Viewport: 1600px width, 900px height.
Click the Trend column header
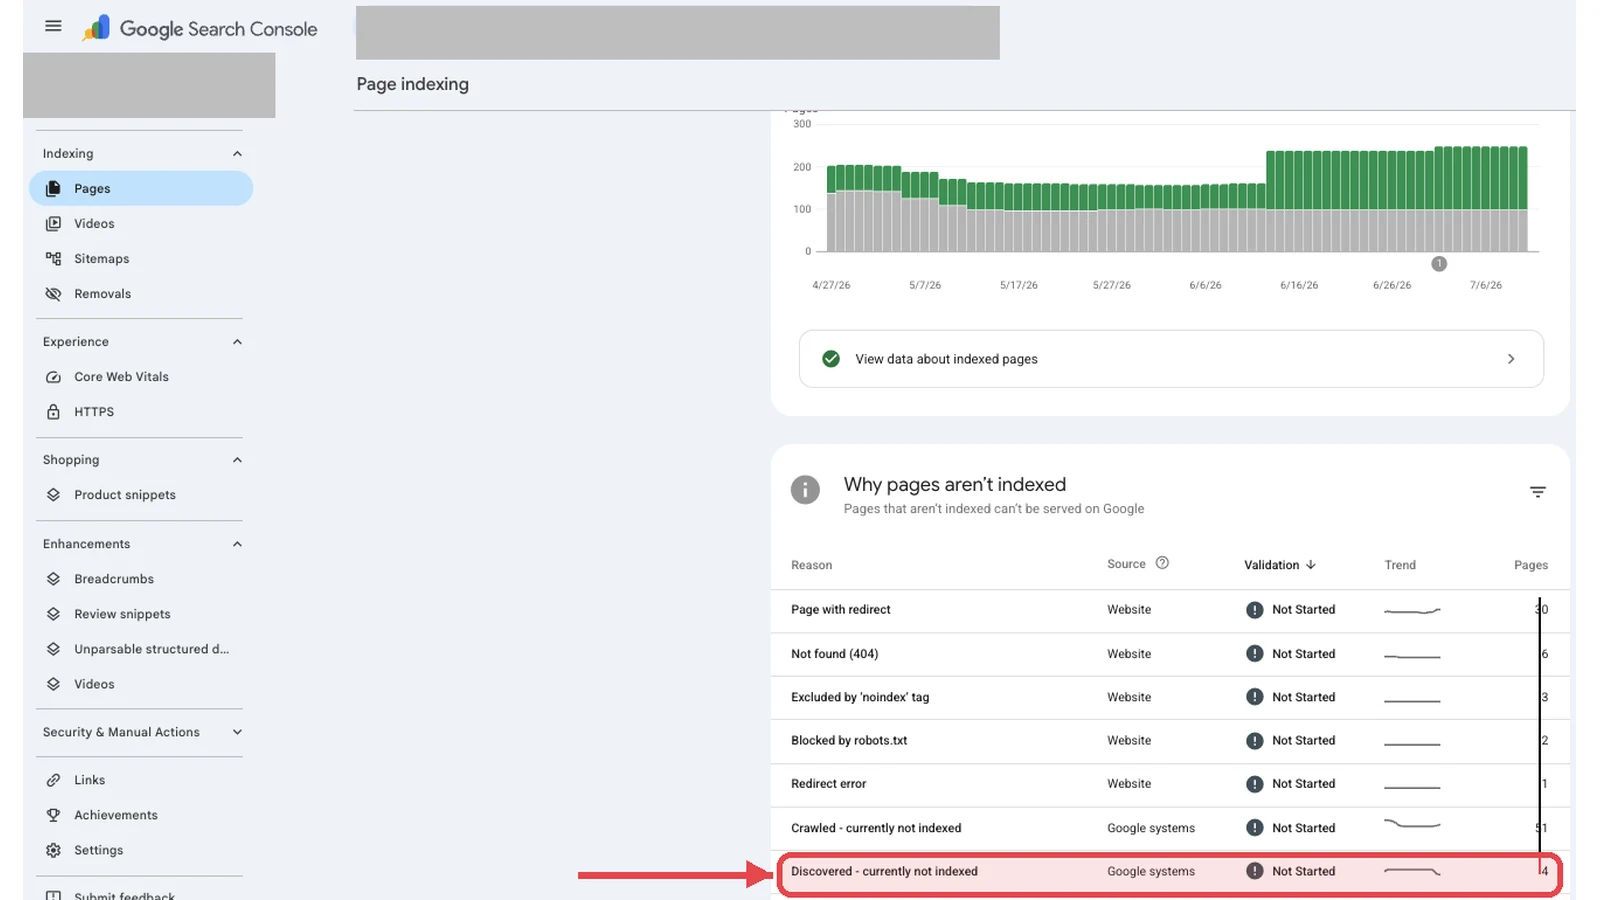click(1399, 565)
